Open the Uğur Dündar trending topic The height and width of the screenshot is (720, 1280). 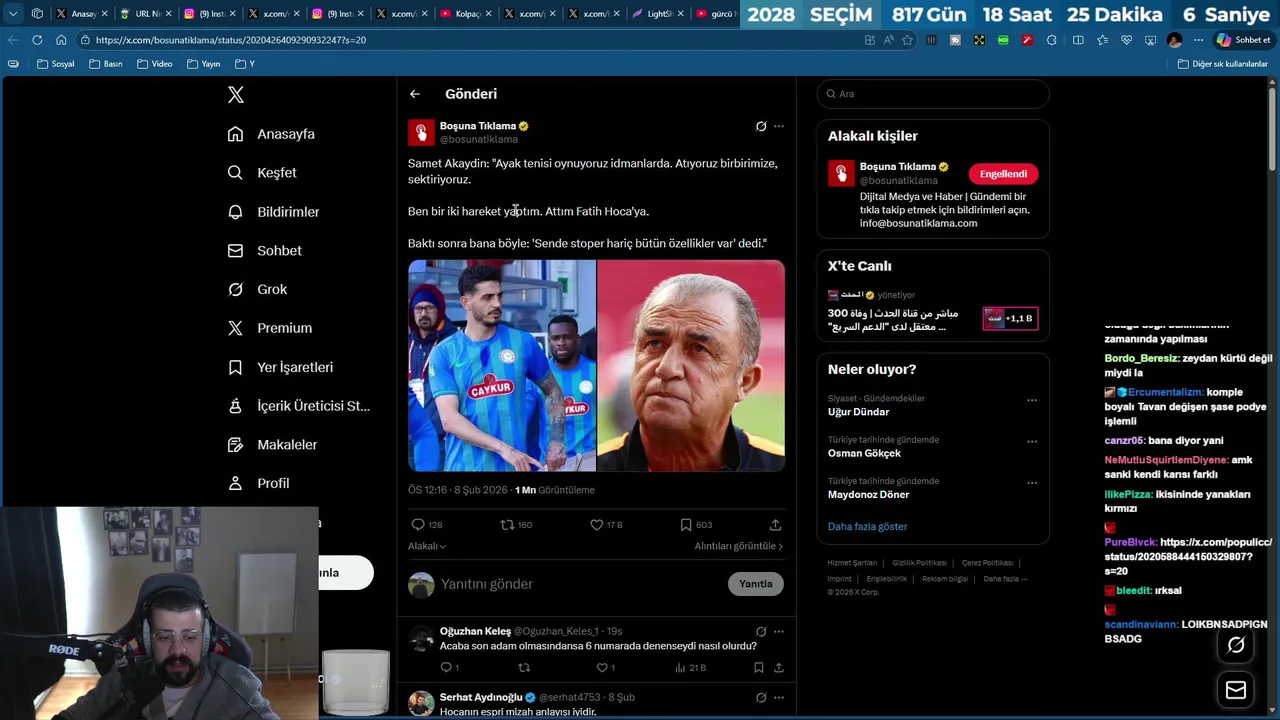tap(858, 412)
